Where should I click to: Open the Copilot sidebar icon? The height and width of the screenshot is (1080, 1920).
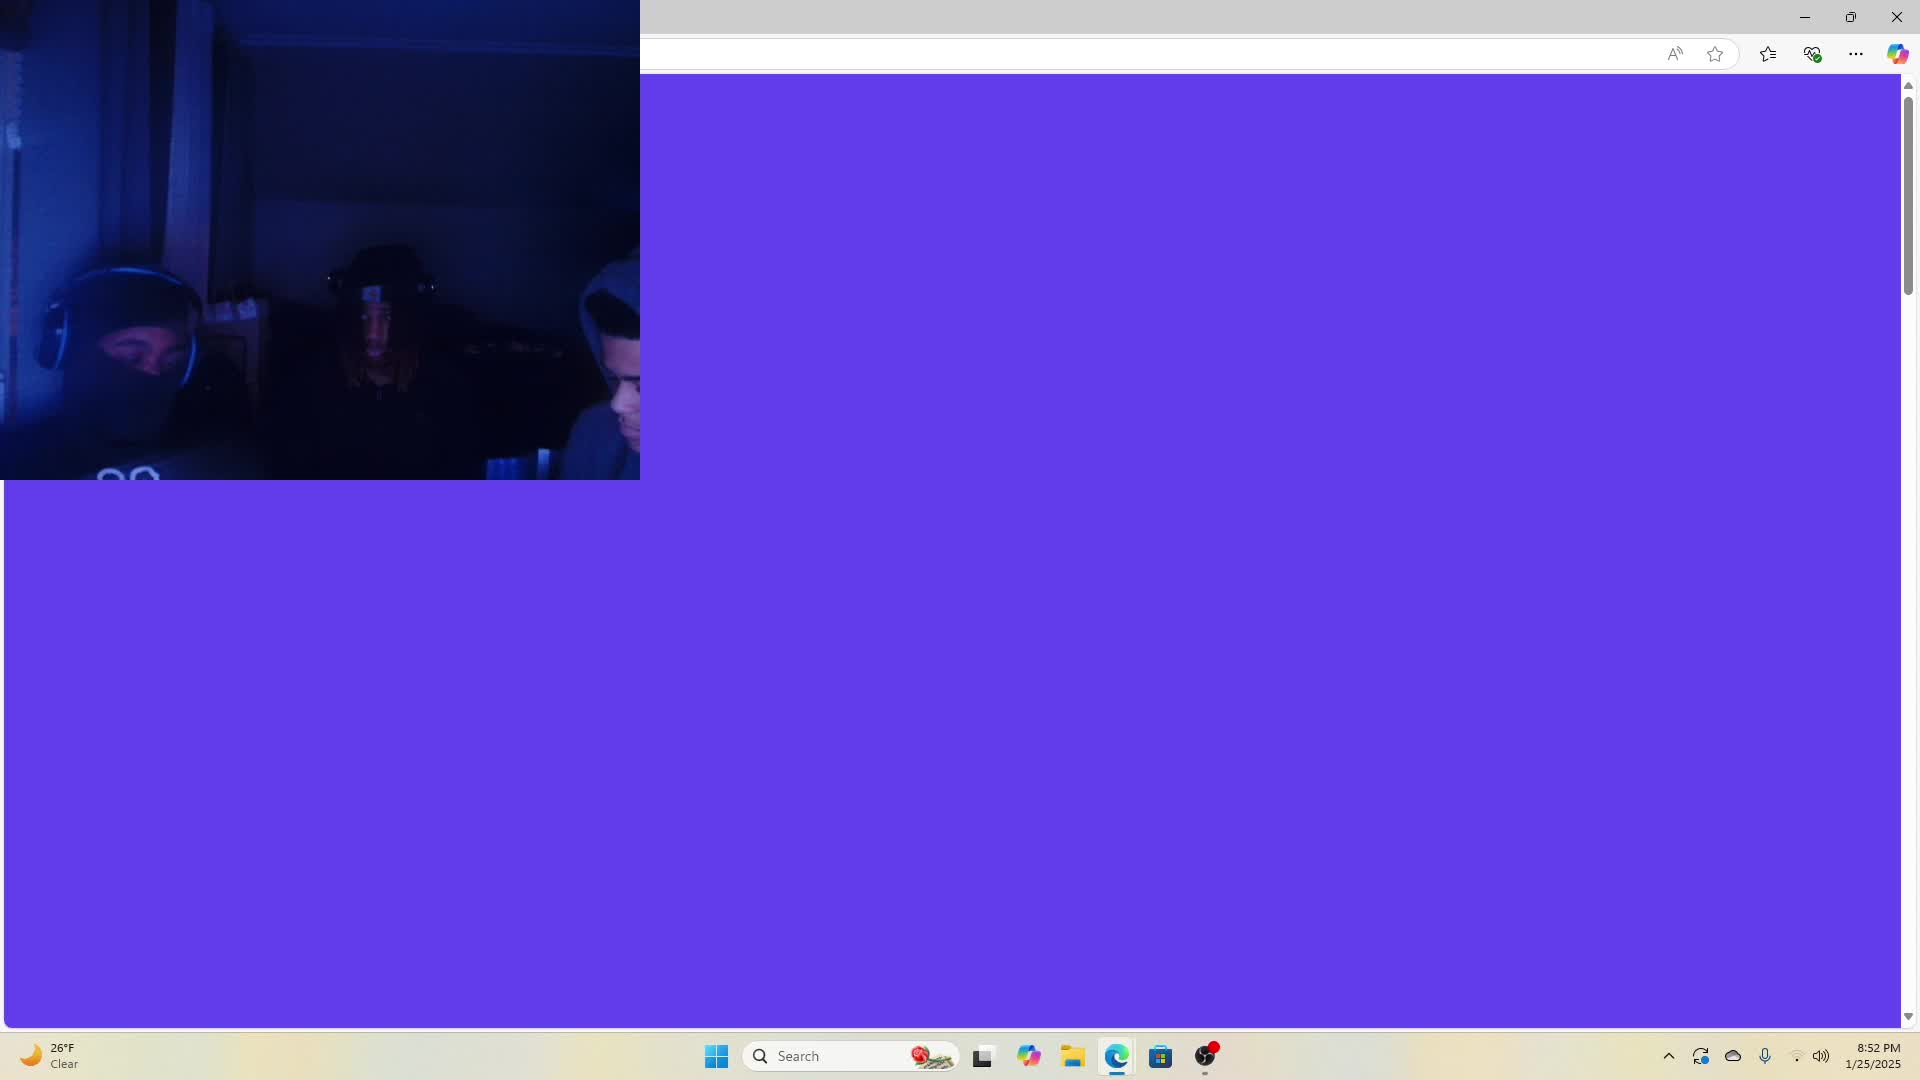(1897, 54)
